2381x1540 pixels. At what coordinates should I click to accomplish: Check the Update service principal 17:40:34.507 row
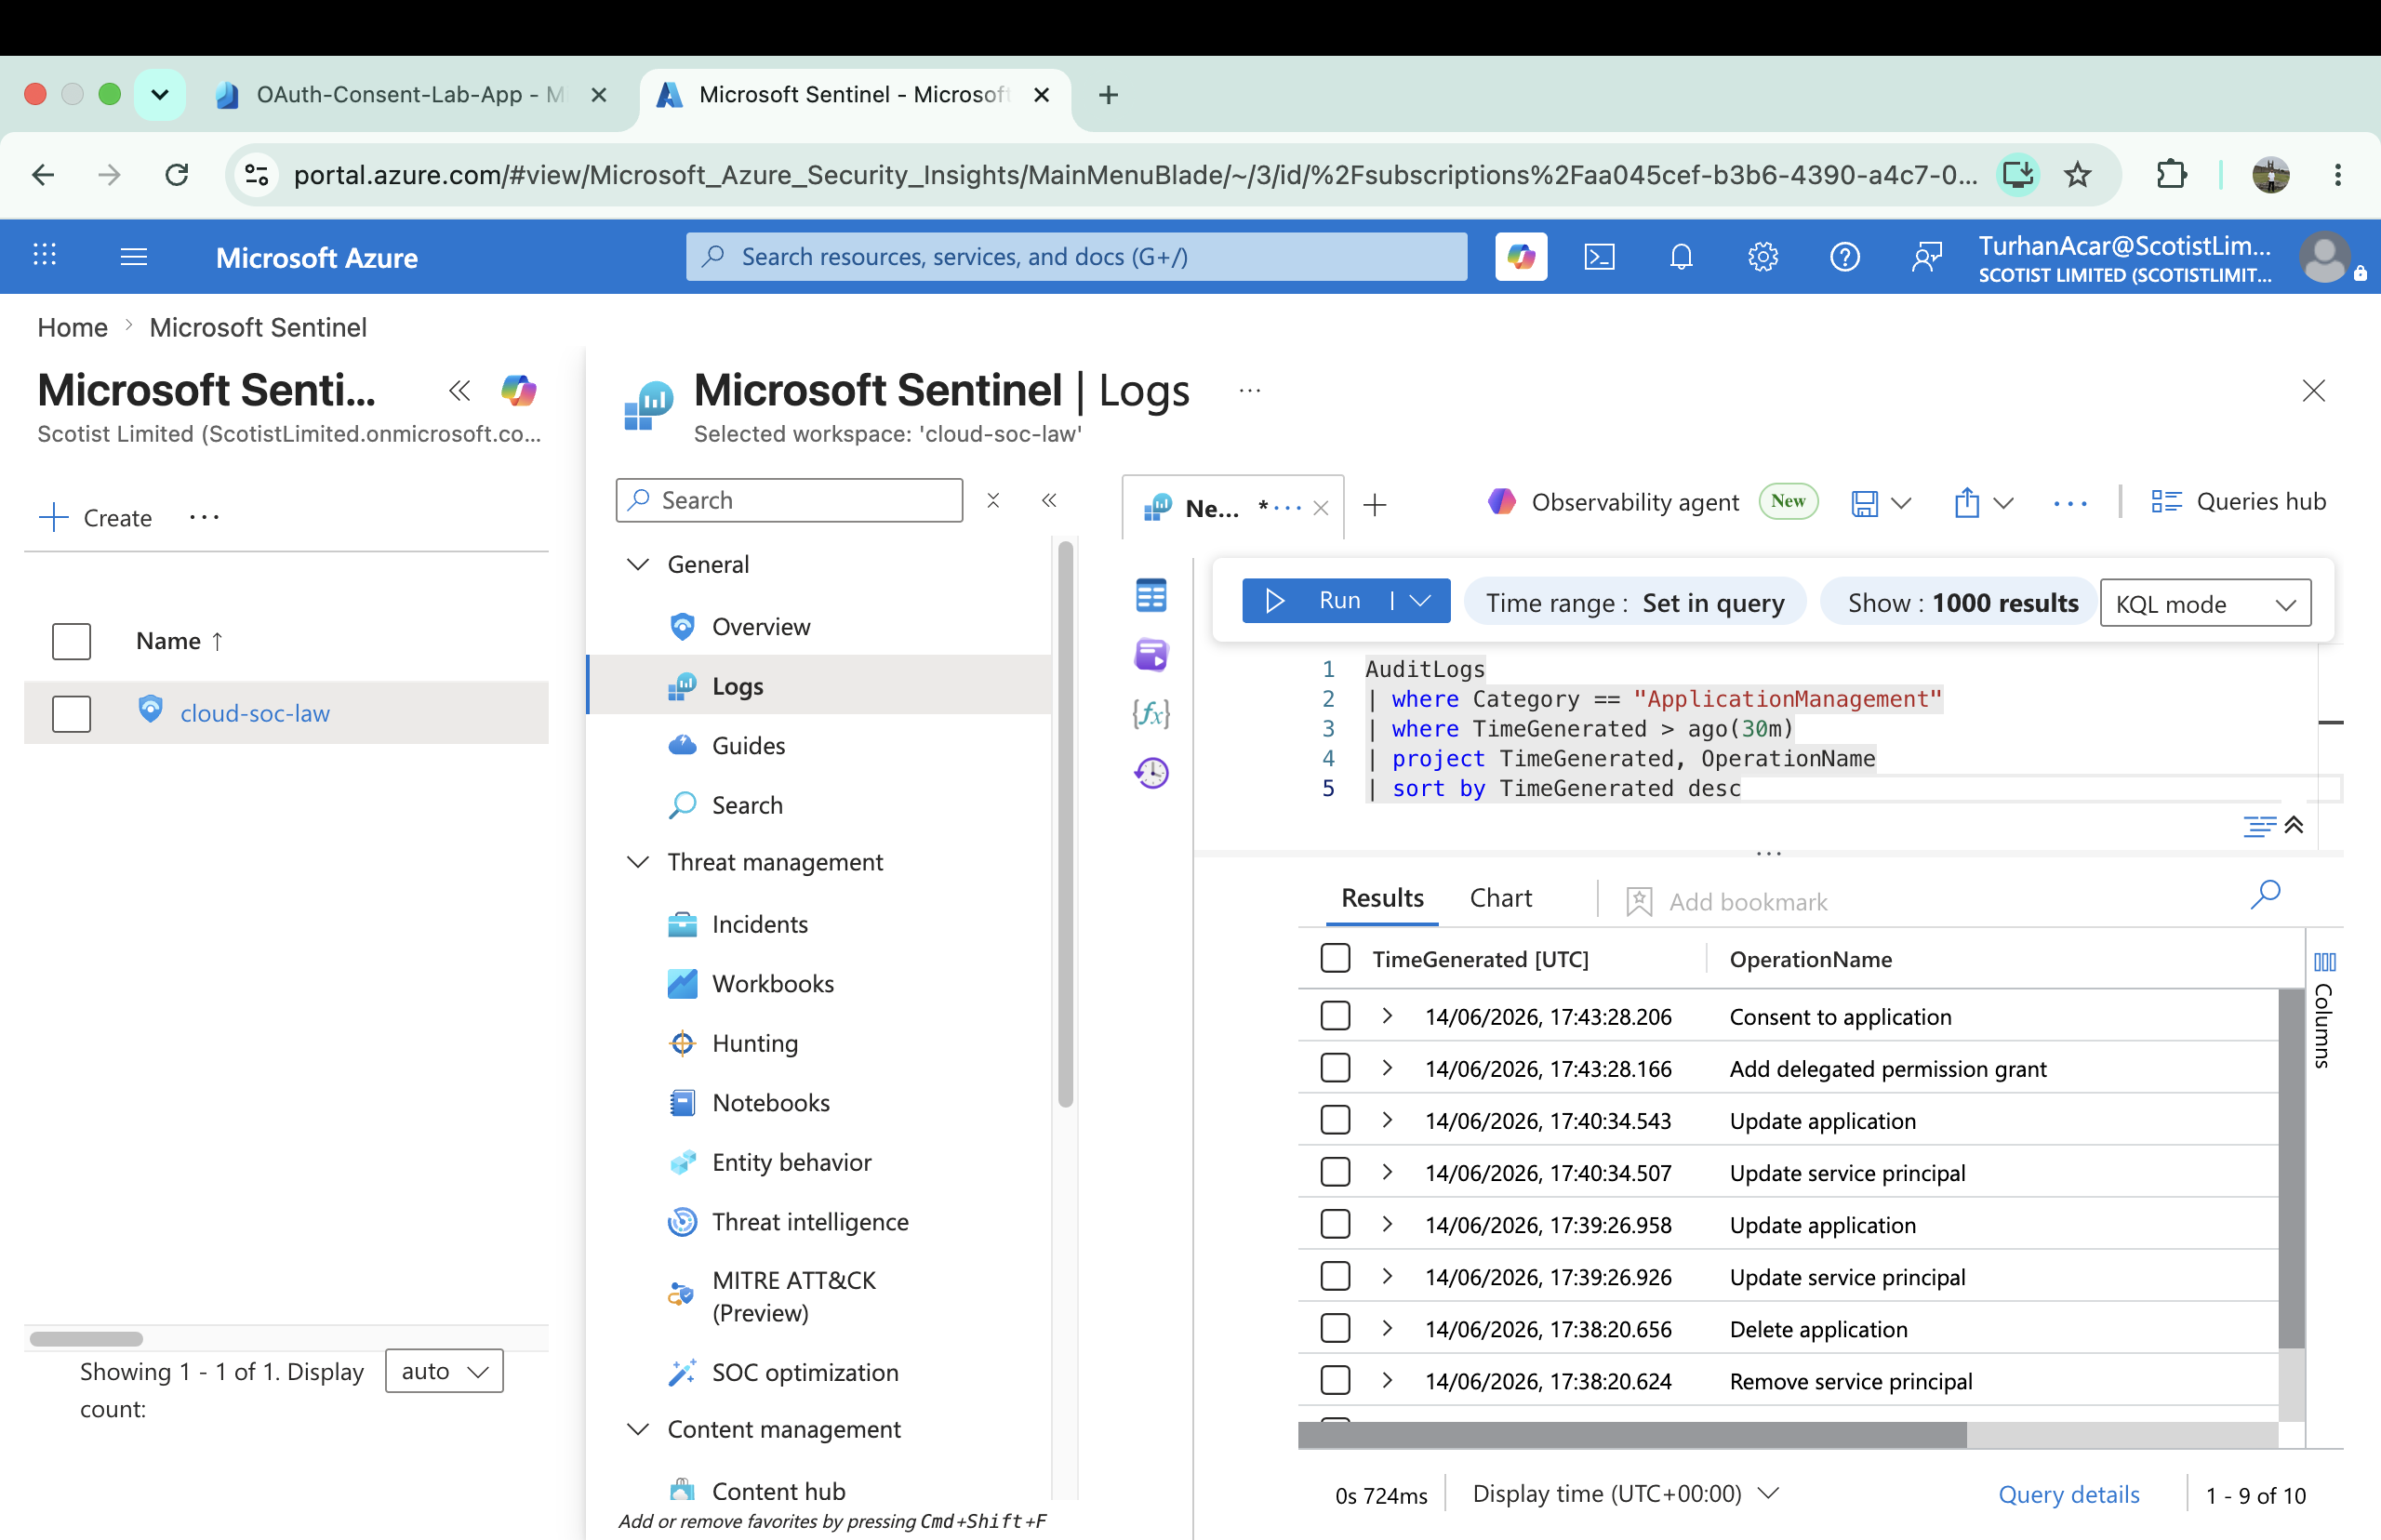click(x=1335, y=1172)
